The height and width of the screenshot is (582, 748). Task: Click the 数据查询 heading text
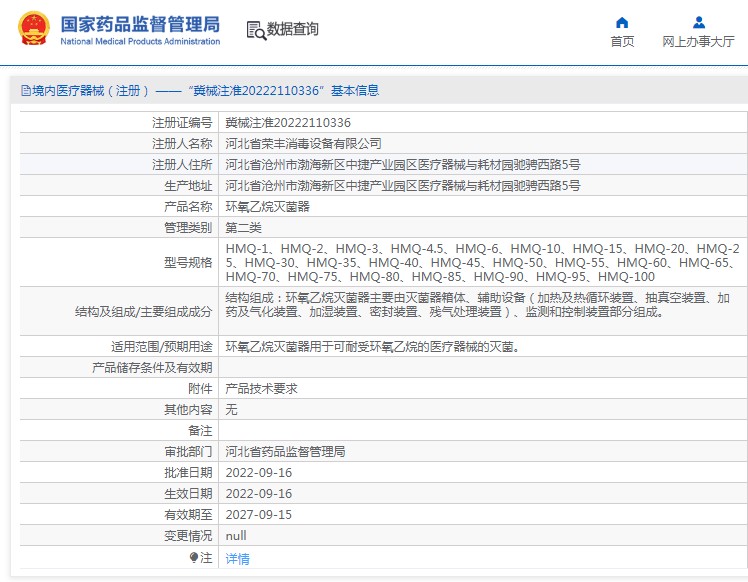pos(292,29)
